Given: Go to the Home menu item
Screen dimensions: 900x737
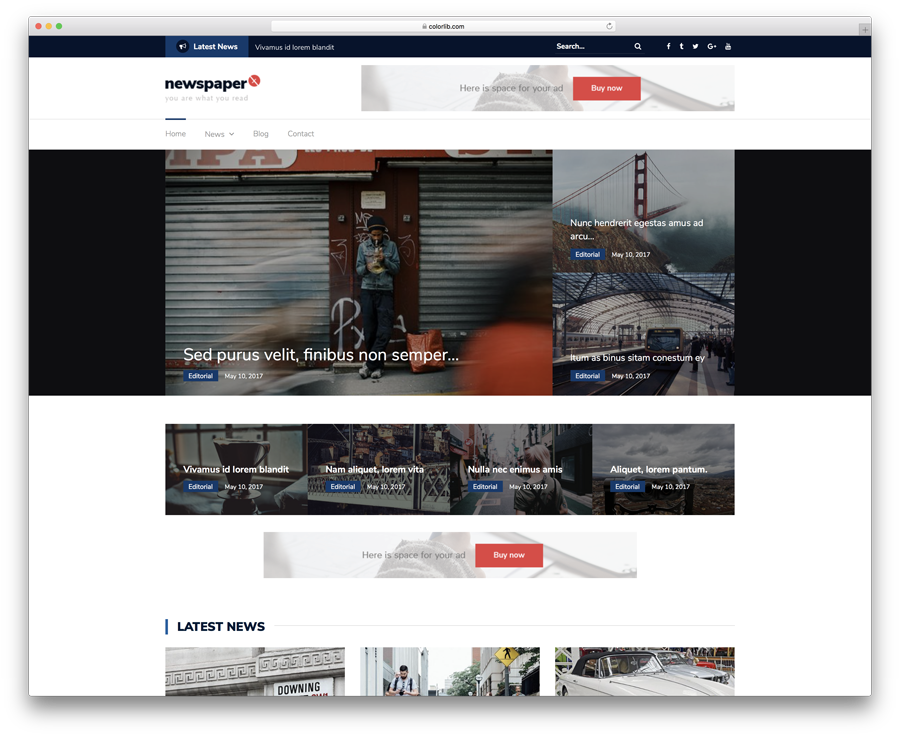Looking at the screenshot, I should 175,134.
